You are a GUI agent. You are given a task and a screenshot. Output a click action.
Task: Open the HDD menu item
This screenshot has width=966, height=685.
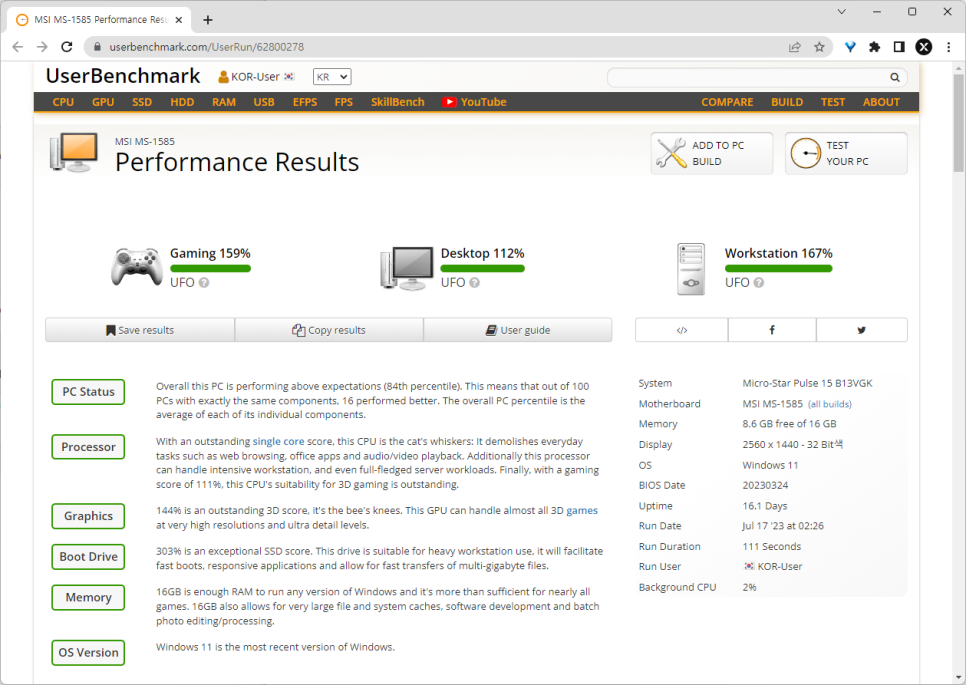(x=182, y=102)
